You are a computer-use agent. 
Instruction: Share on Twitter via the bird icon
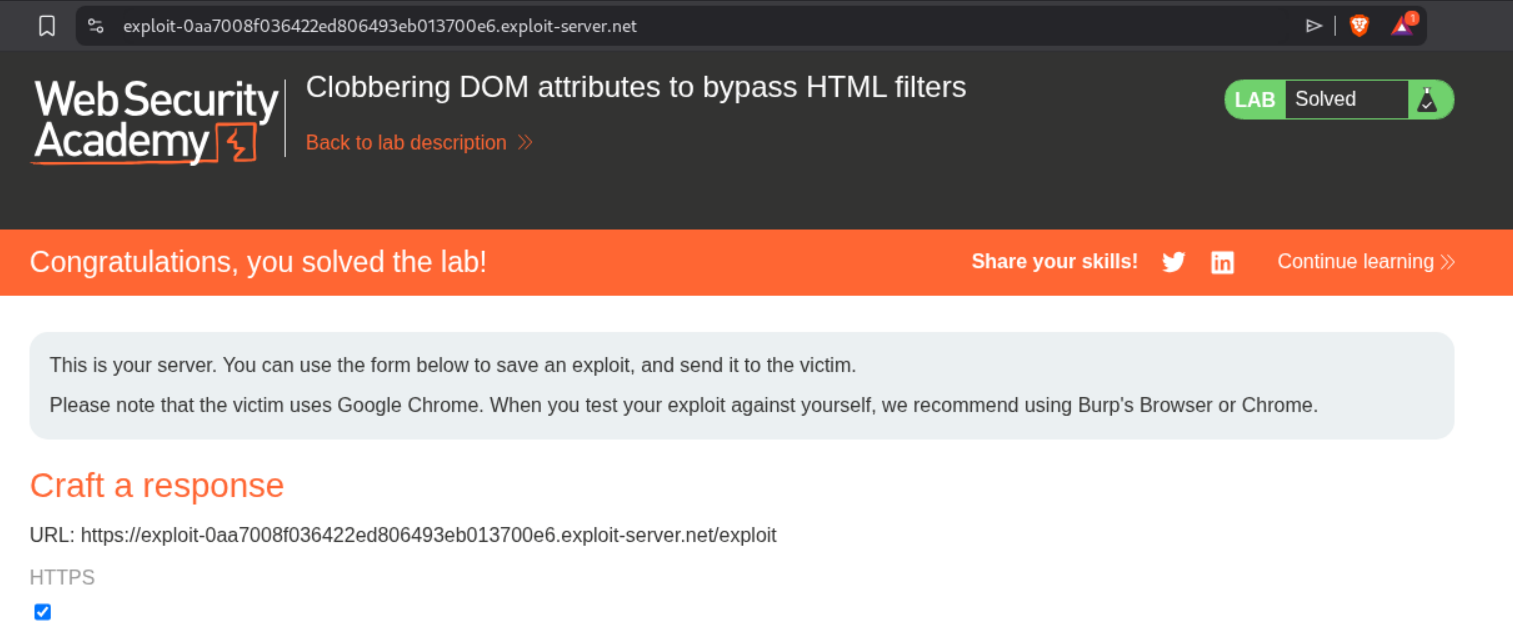[1173, 262]
